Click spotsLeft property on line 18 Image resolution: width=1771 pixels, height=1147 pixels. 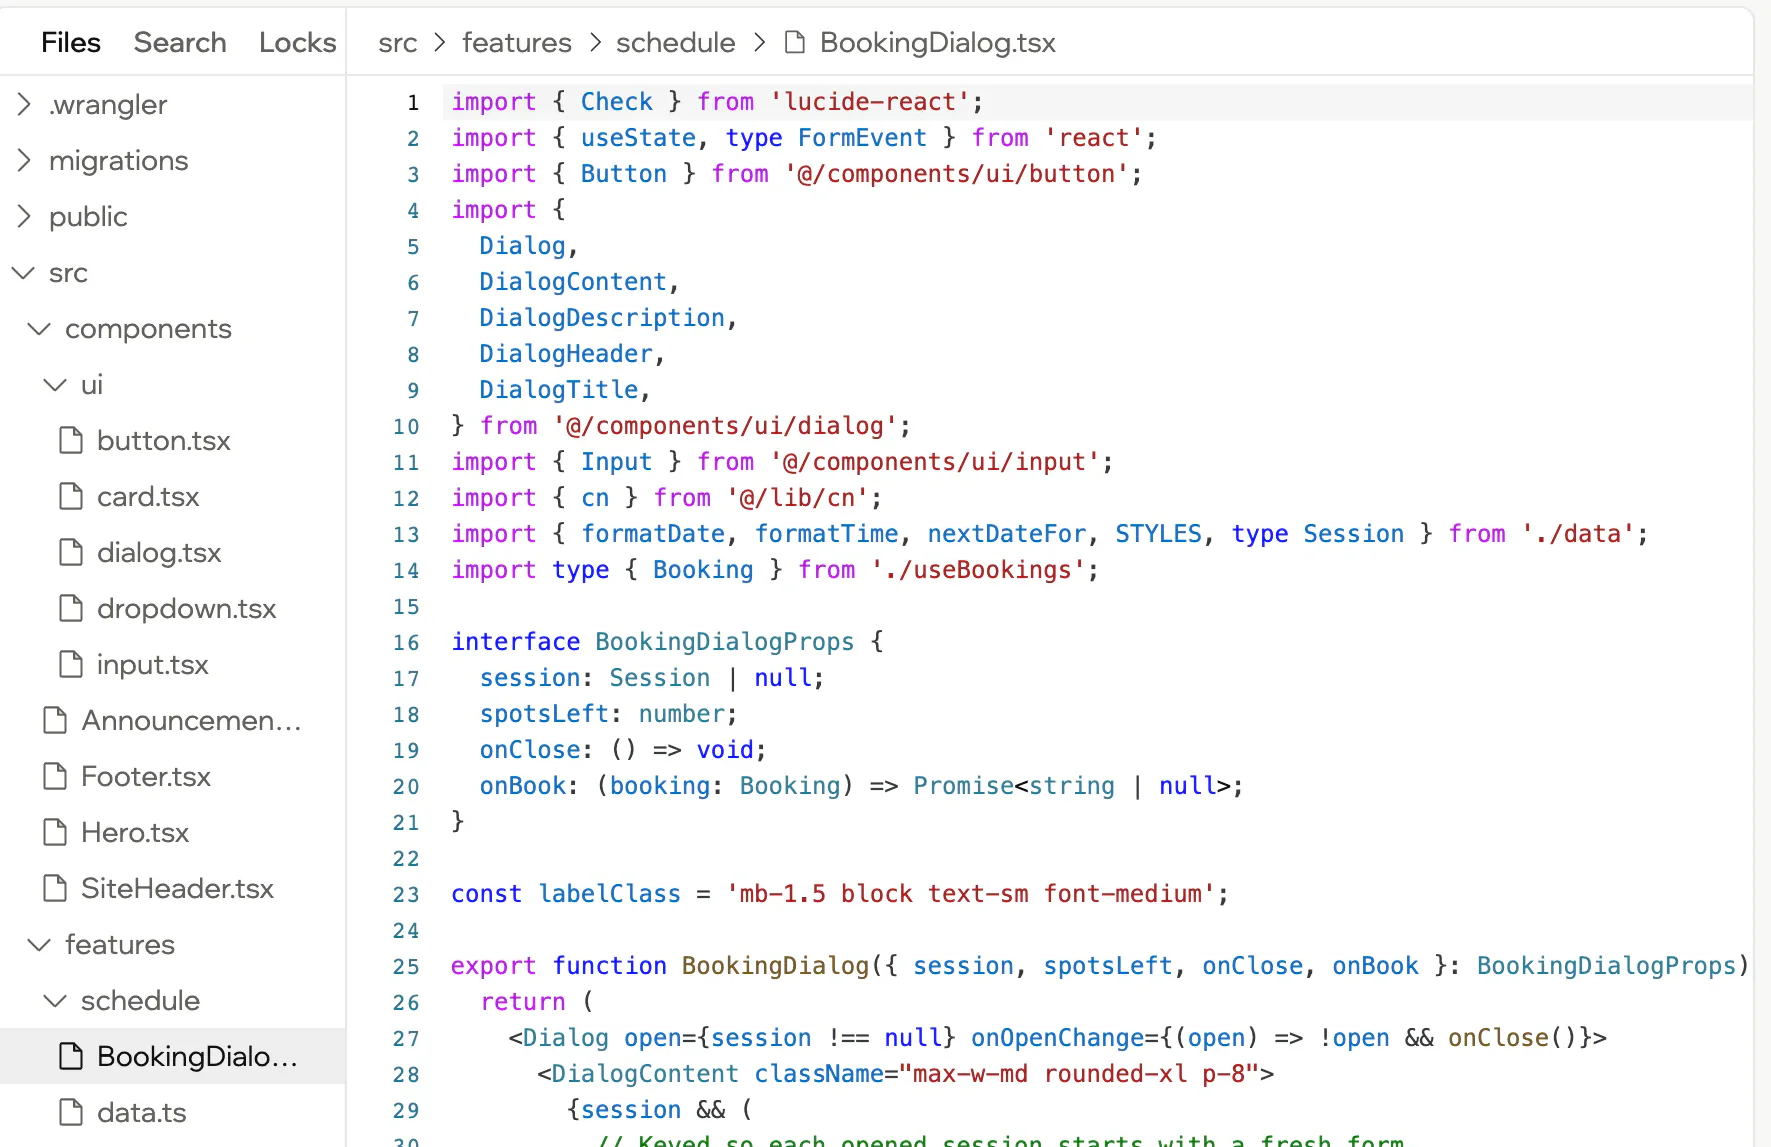click(544, 714)
